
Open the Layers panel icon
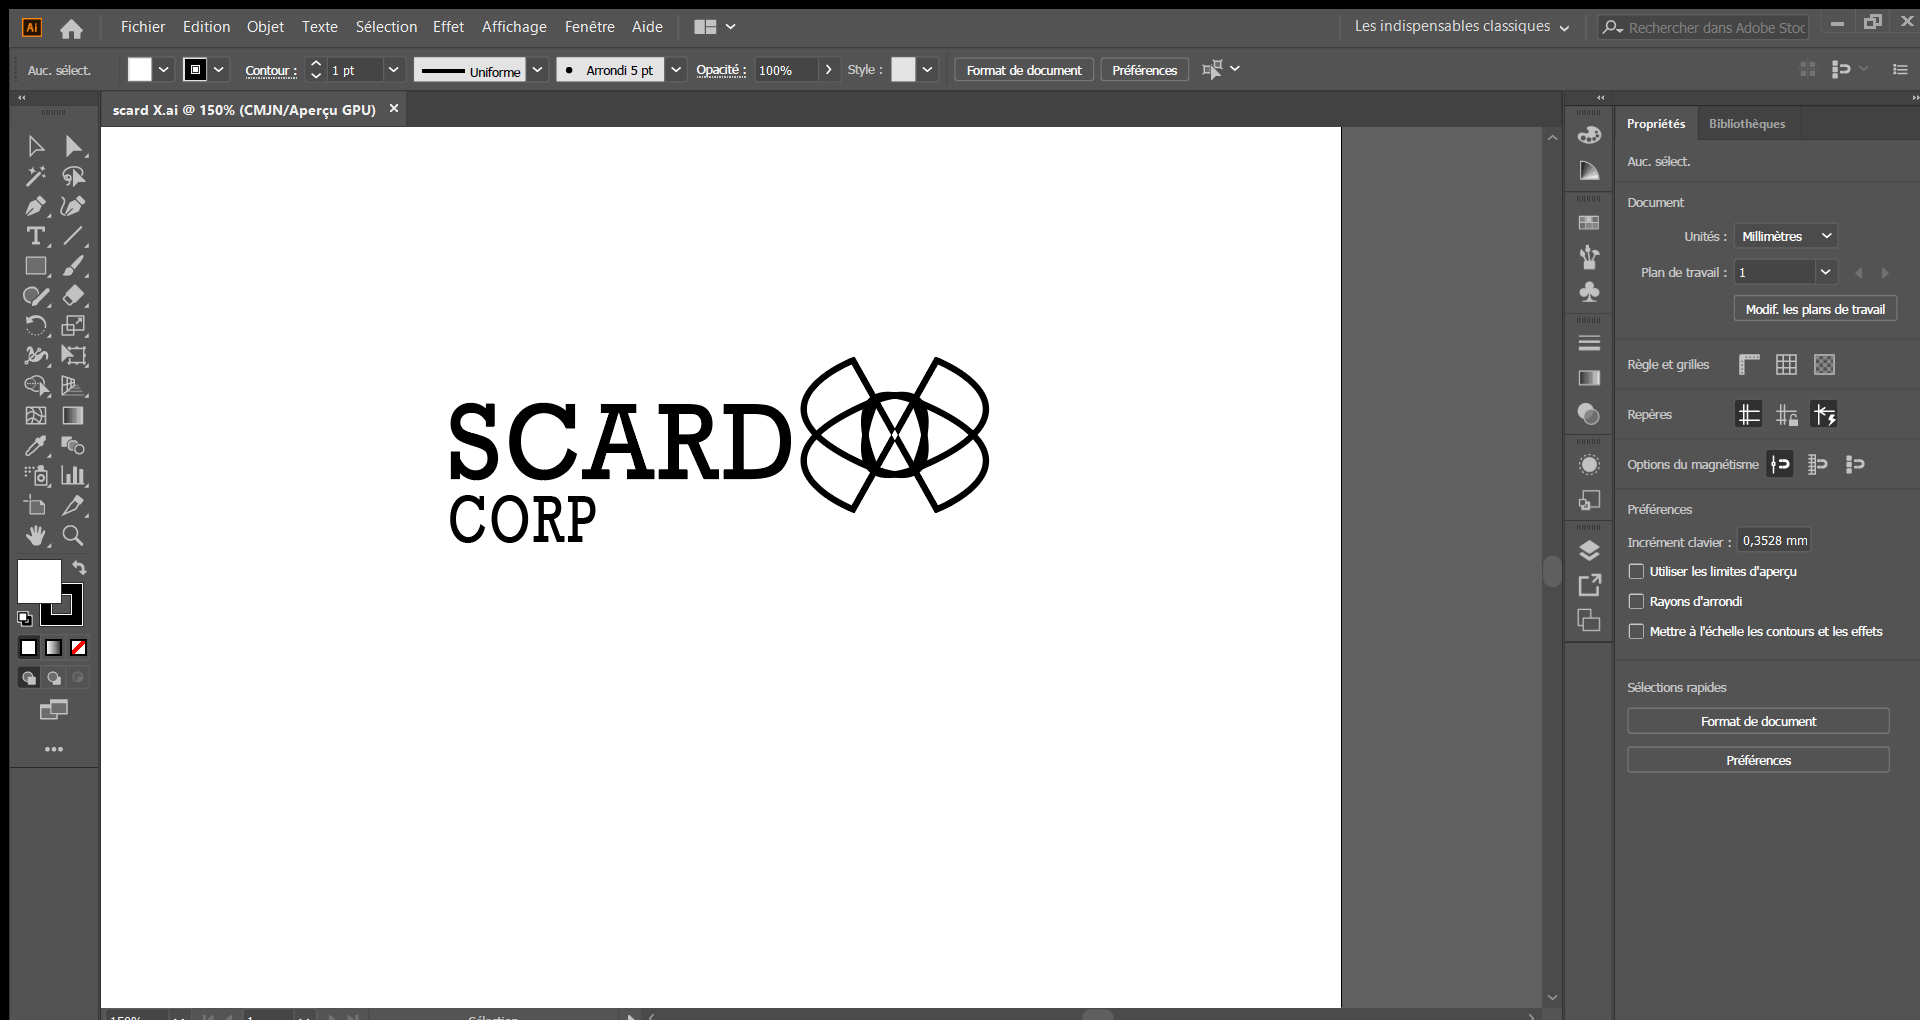pos(1589,551)
